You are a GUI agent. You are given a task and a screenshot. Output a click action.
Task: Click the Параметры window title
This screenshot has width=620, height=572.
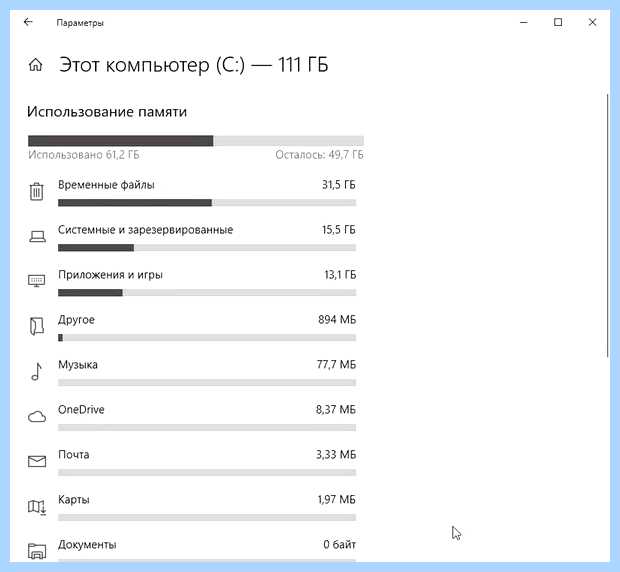pyautogui.click(x=80, y=23)
